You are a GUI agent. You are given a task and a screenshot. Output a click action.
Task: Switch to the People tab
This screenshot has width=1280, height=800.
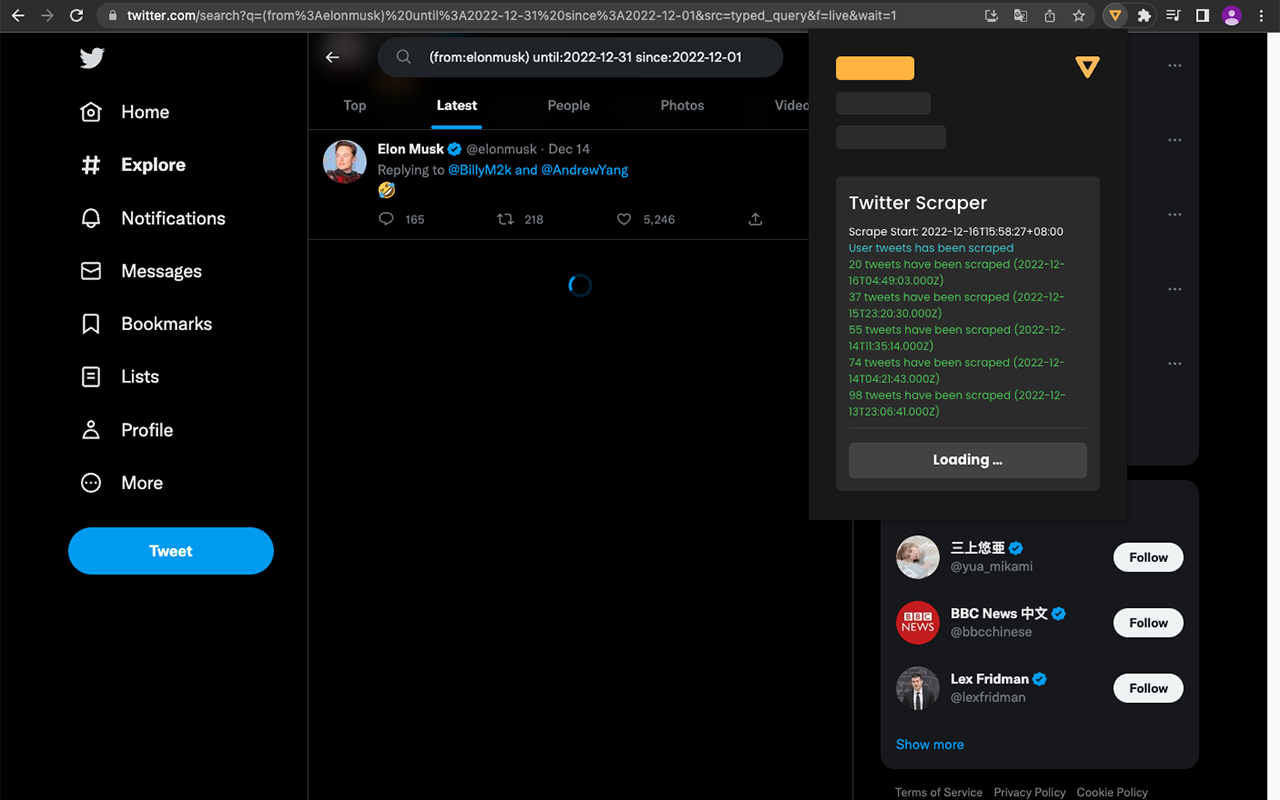click(x=568, y=105)
